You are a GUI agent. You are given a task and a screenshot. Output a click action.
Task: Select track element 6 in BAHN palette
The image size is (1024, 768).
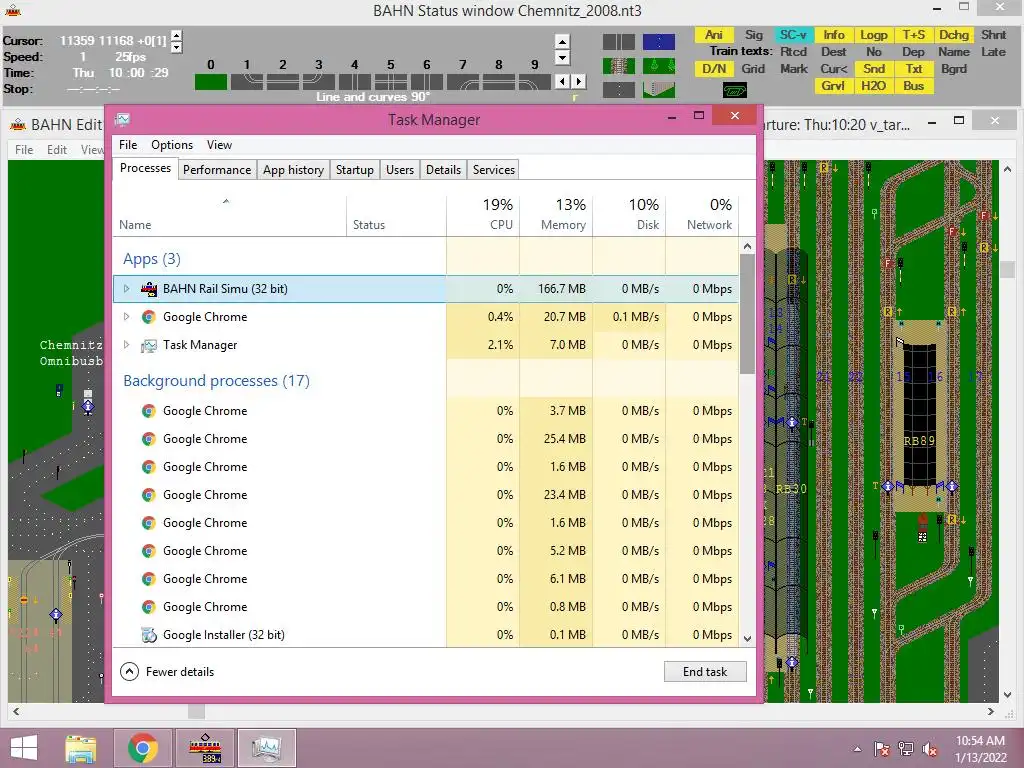pos(426,82)
